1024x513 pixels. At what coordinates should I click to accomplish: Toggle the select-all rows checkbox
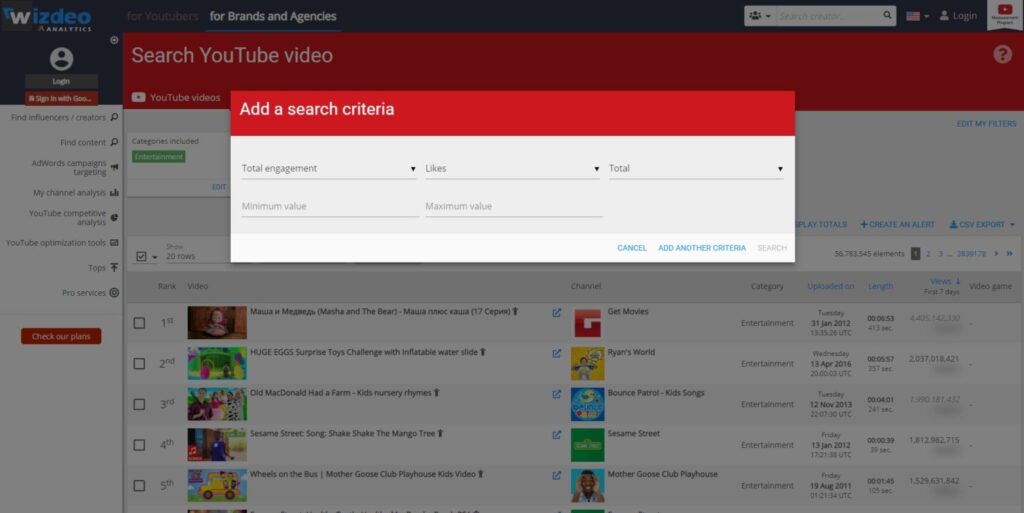141,257
